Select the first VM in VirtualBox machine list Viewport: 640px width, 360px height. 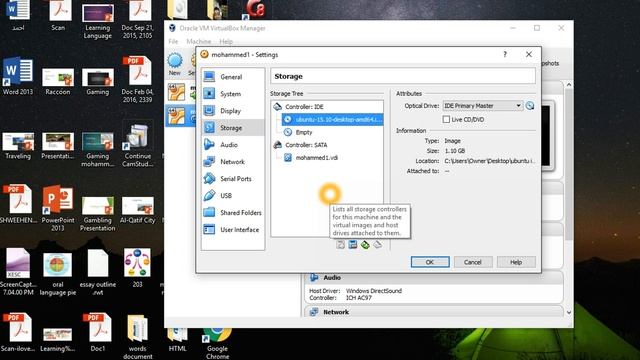[180, 92]
